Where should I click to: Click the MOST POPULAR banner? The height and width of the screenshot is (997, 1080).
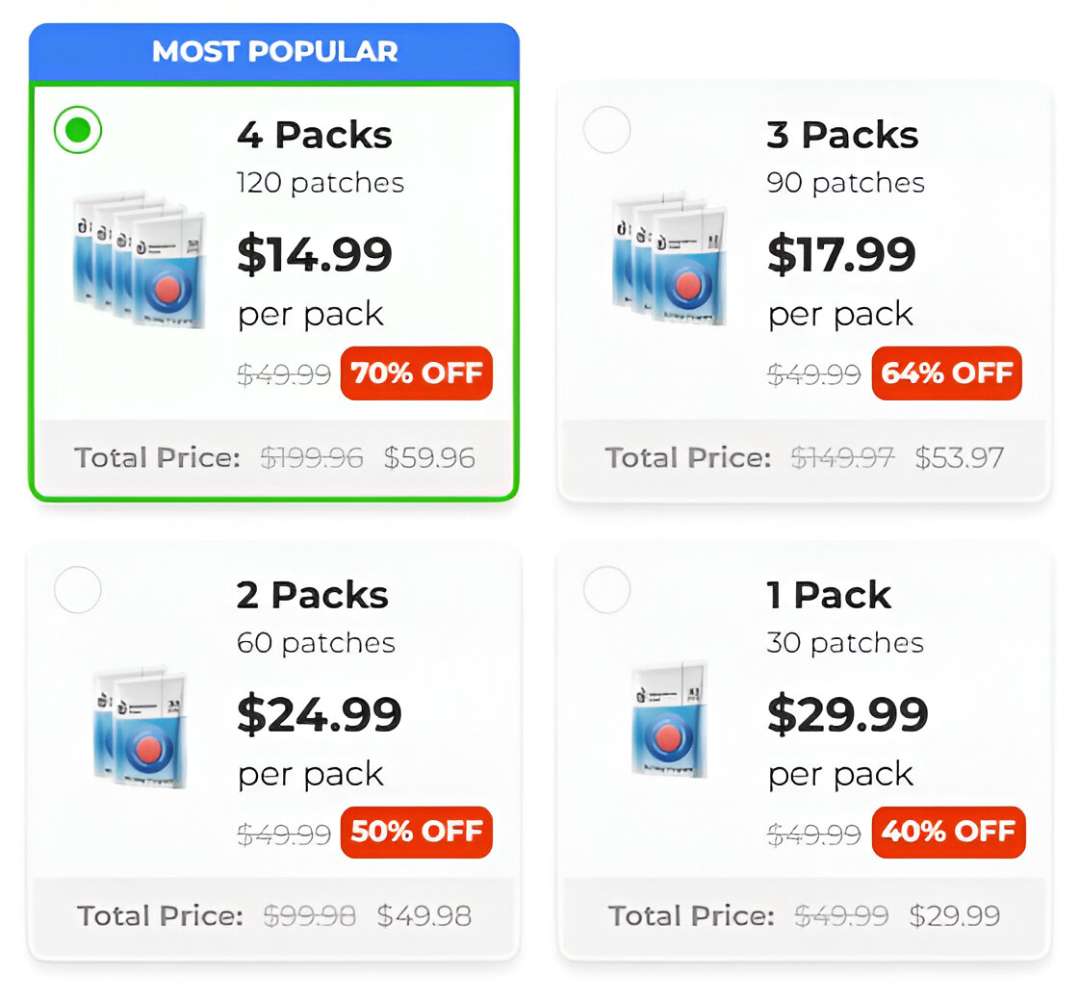(x=275, y=51)
